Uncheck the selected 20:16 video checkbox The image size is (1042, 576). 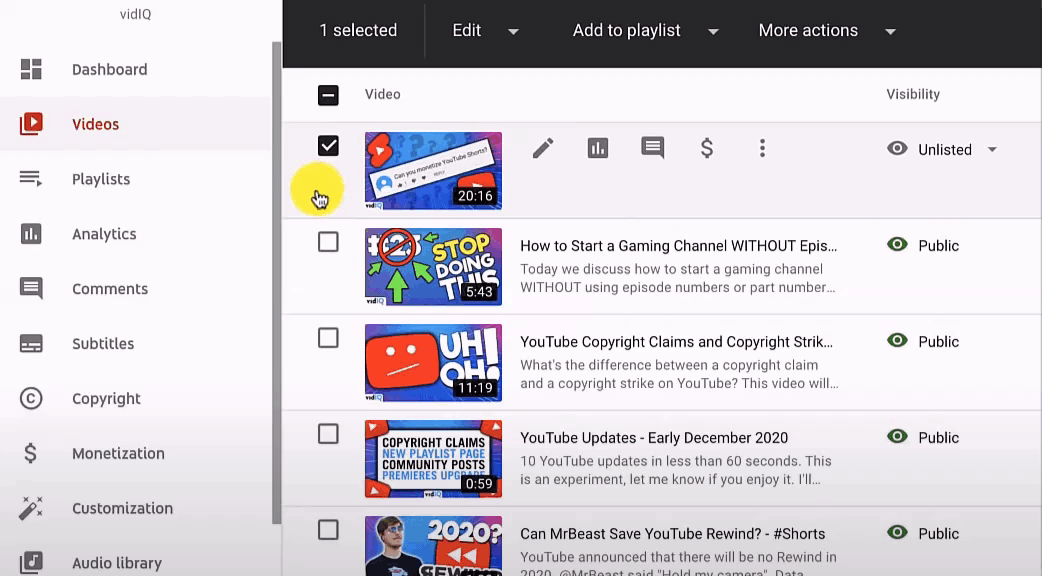[328, 145]
